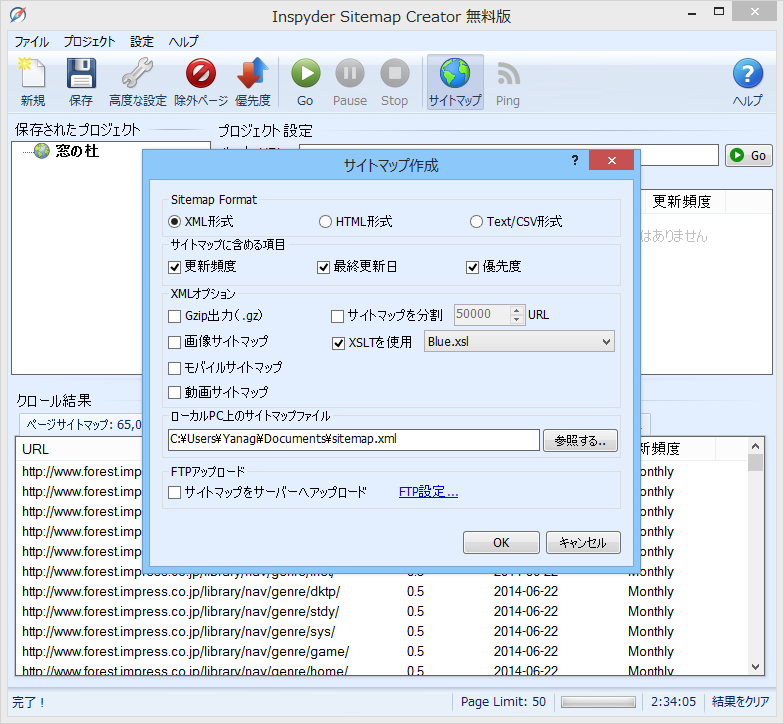This screenshot has width=784, height=724.
Task: Select row with genre/game/ URL
Action: tap(382, 652)
